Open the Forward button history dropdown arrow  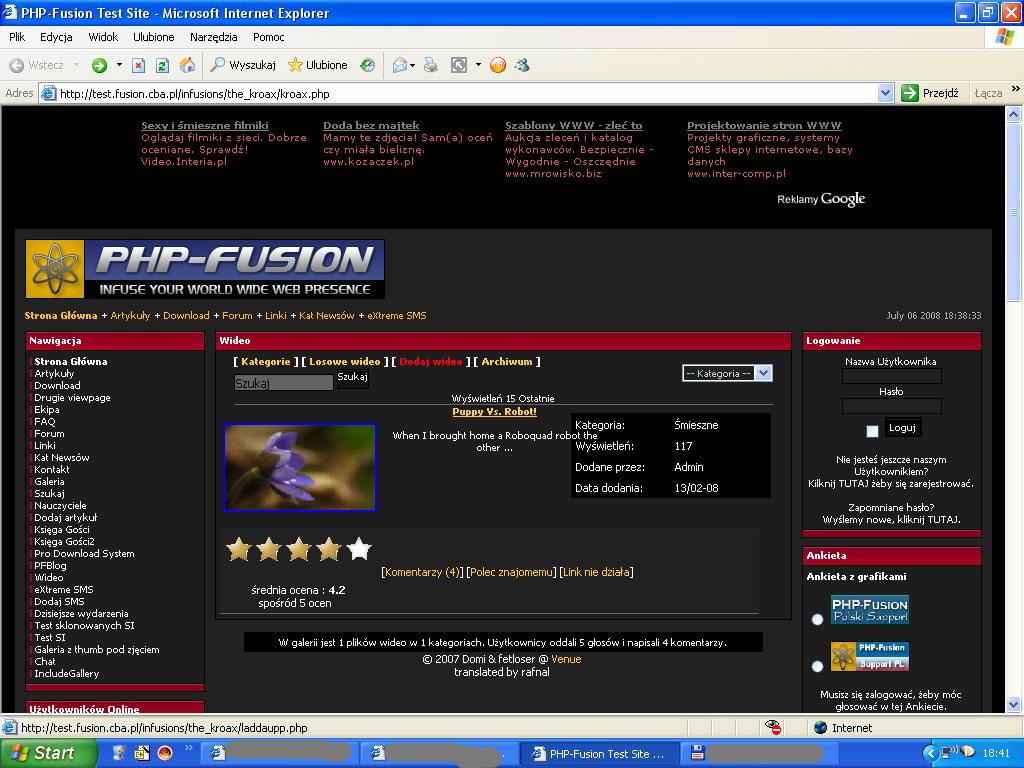tap(119, 65)
